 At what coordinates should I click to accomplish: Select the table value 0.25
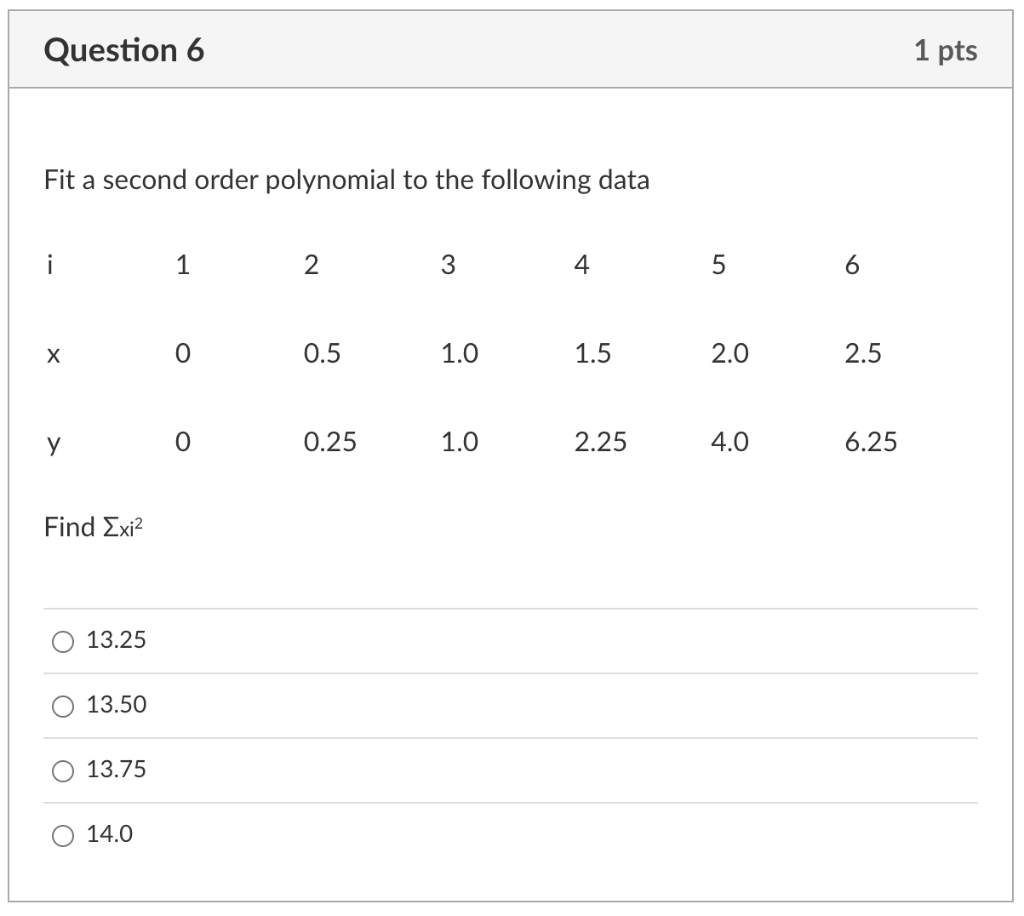coord(332,441)
